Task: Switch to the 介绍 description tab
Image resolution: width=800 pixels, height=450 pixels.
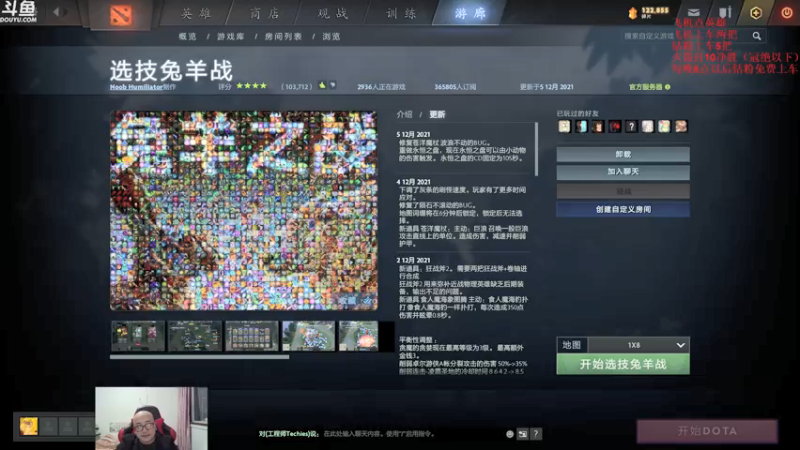Action: click(404, 114)
